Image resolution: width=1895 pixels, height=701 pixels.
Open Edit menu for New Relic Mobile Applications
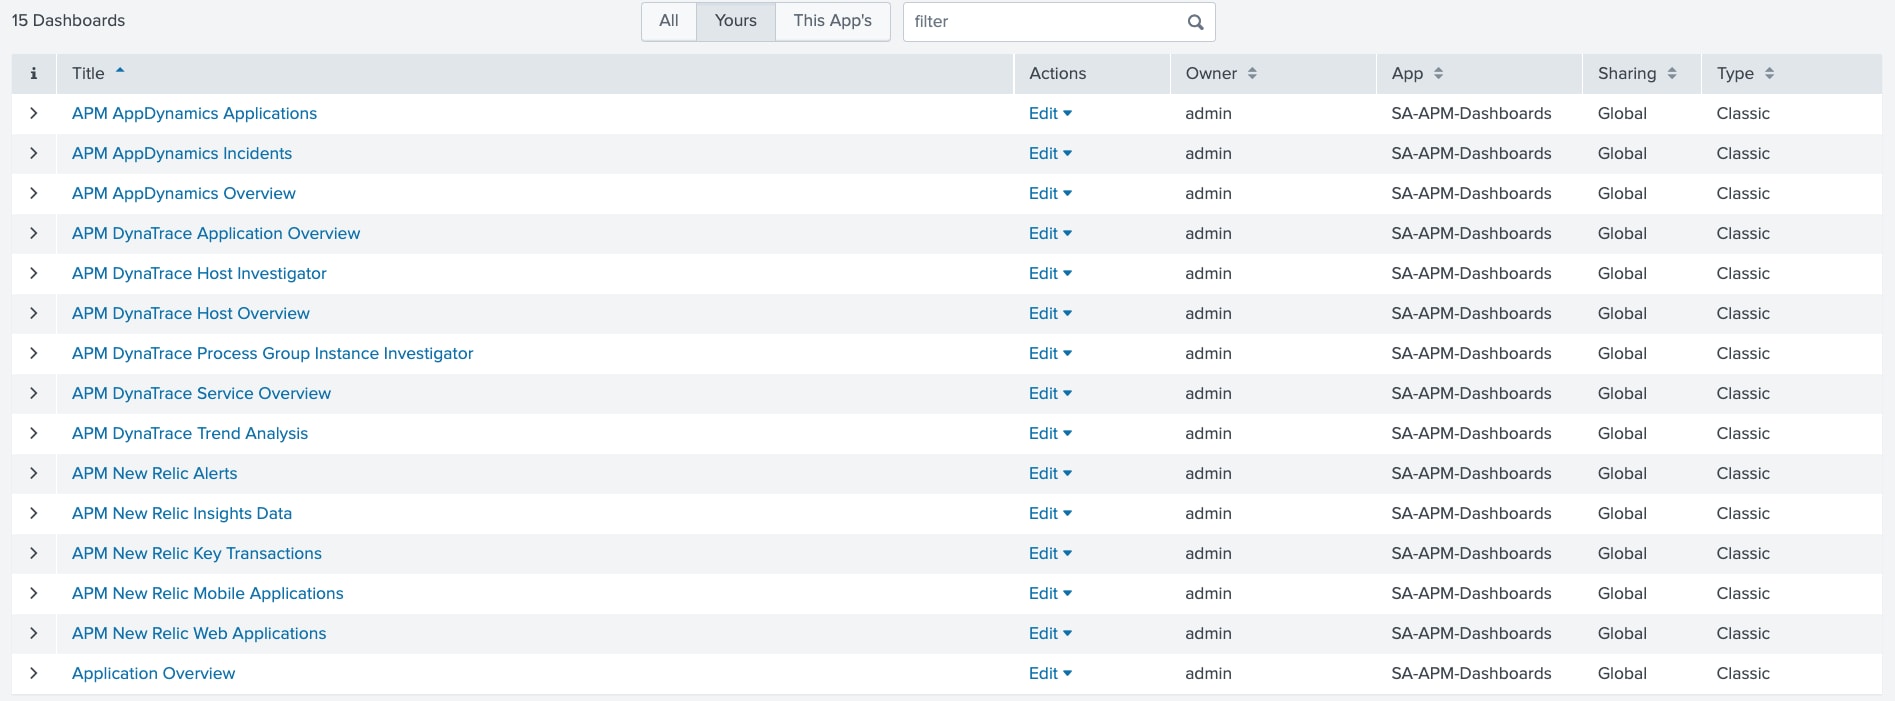pyautogui.click(x=1050, y=593)
